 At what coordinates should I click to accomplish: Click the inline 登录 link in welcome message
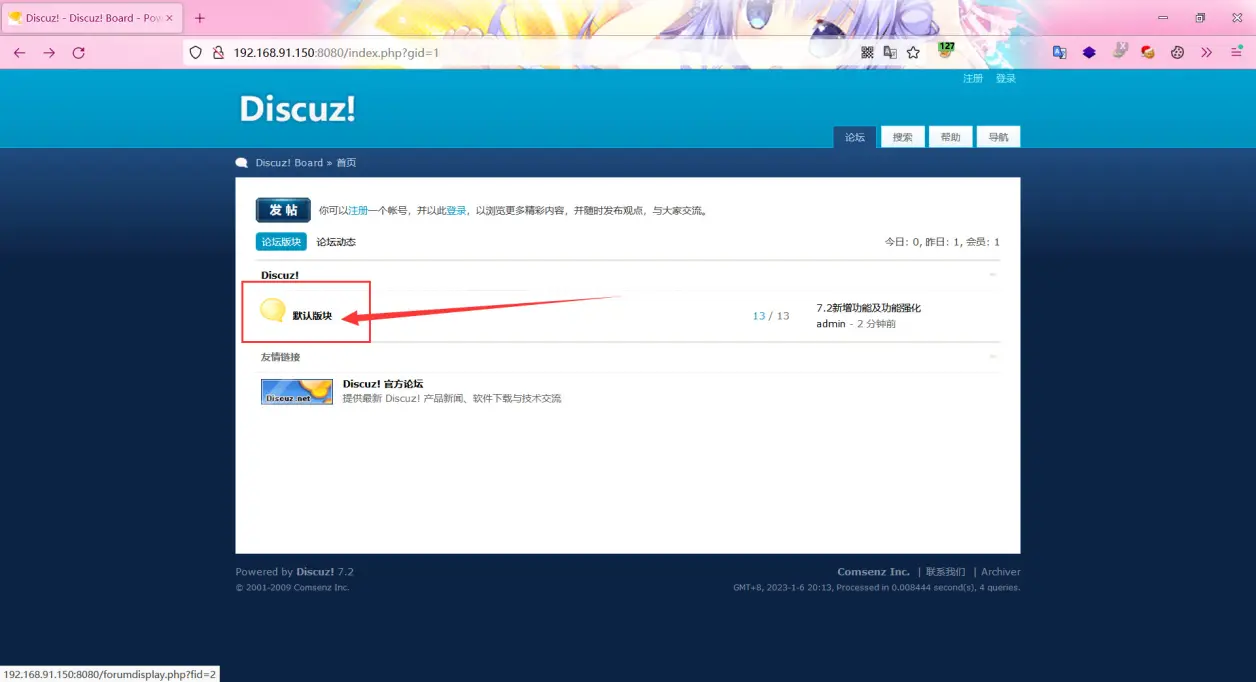click(x=456, y=211)
